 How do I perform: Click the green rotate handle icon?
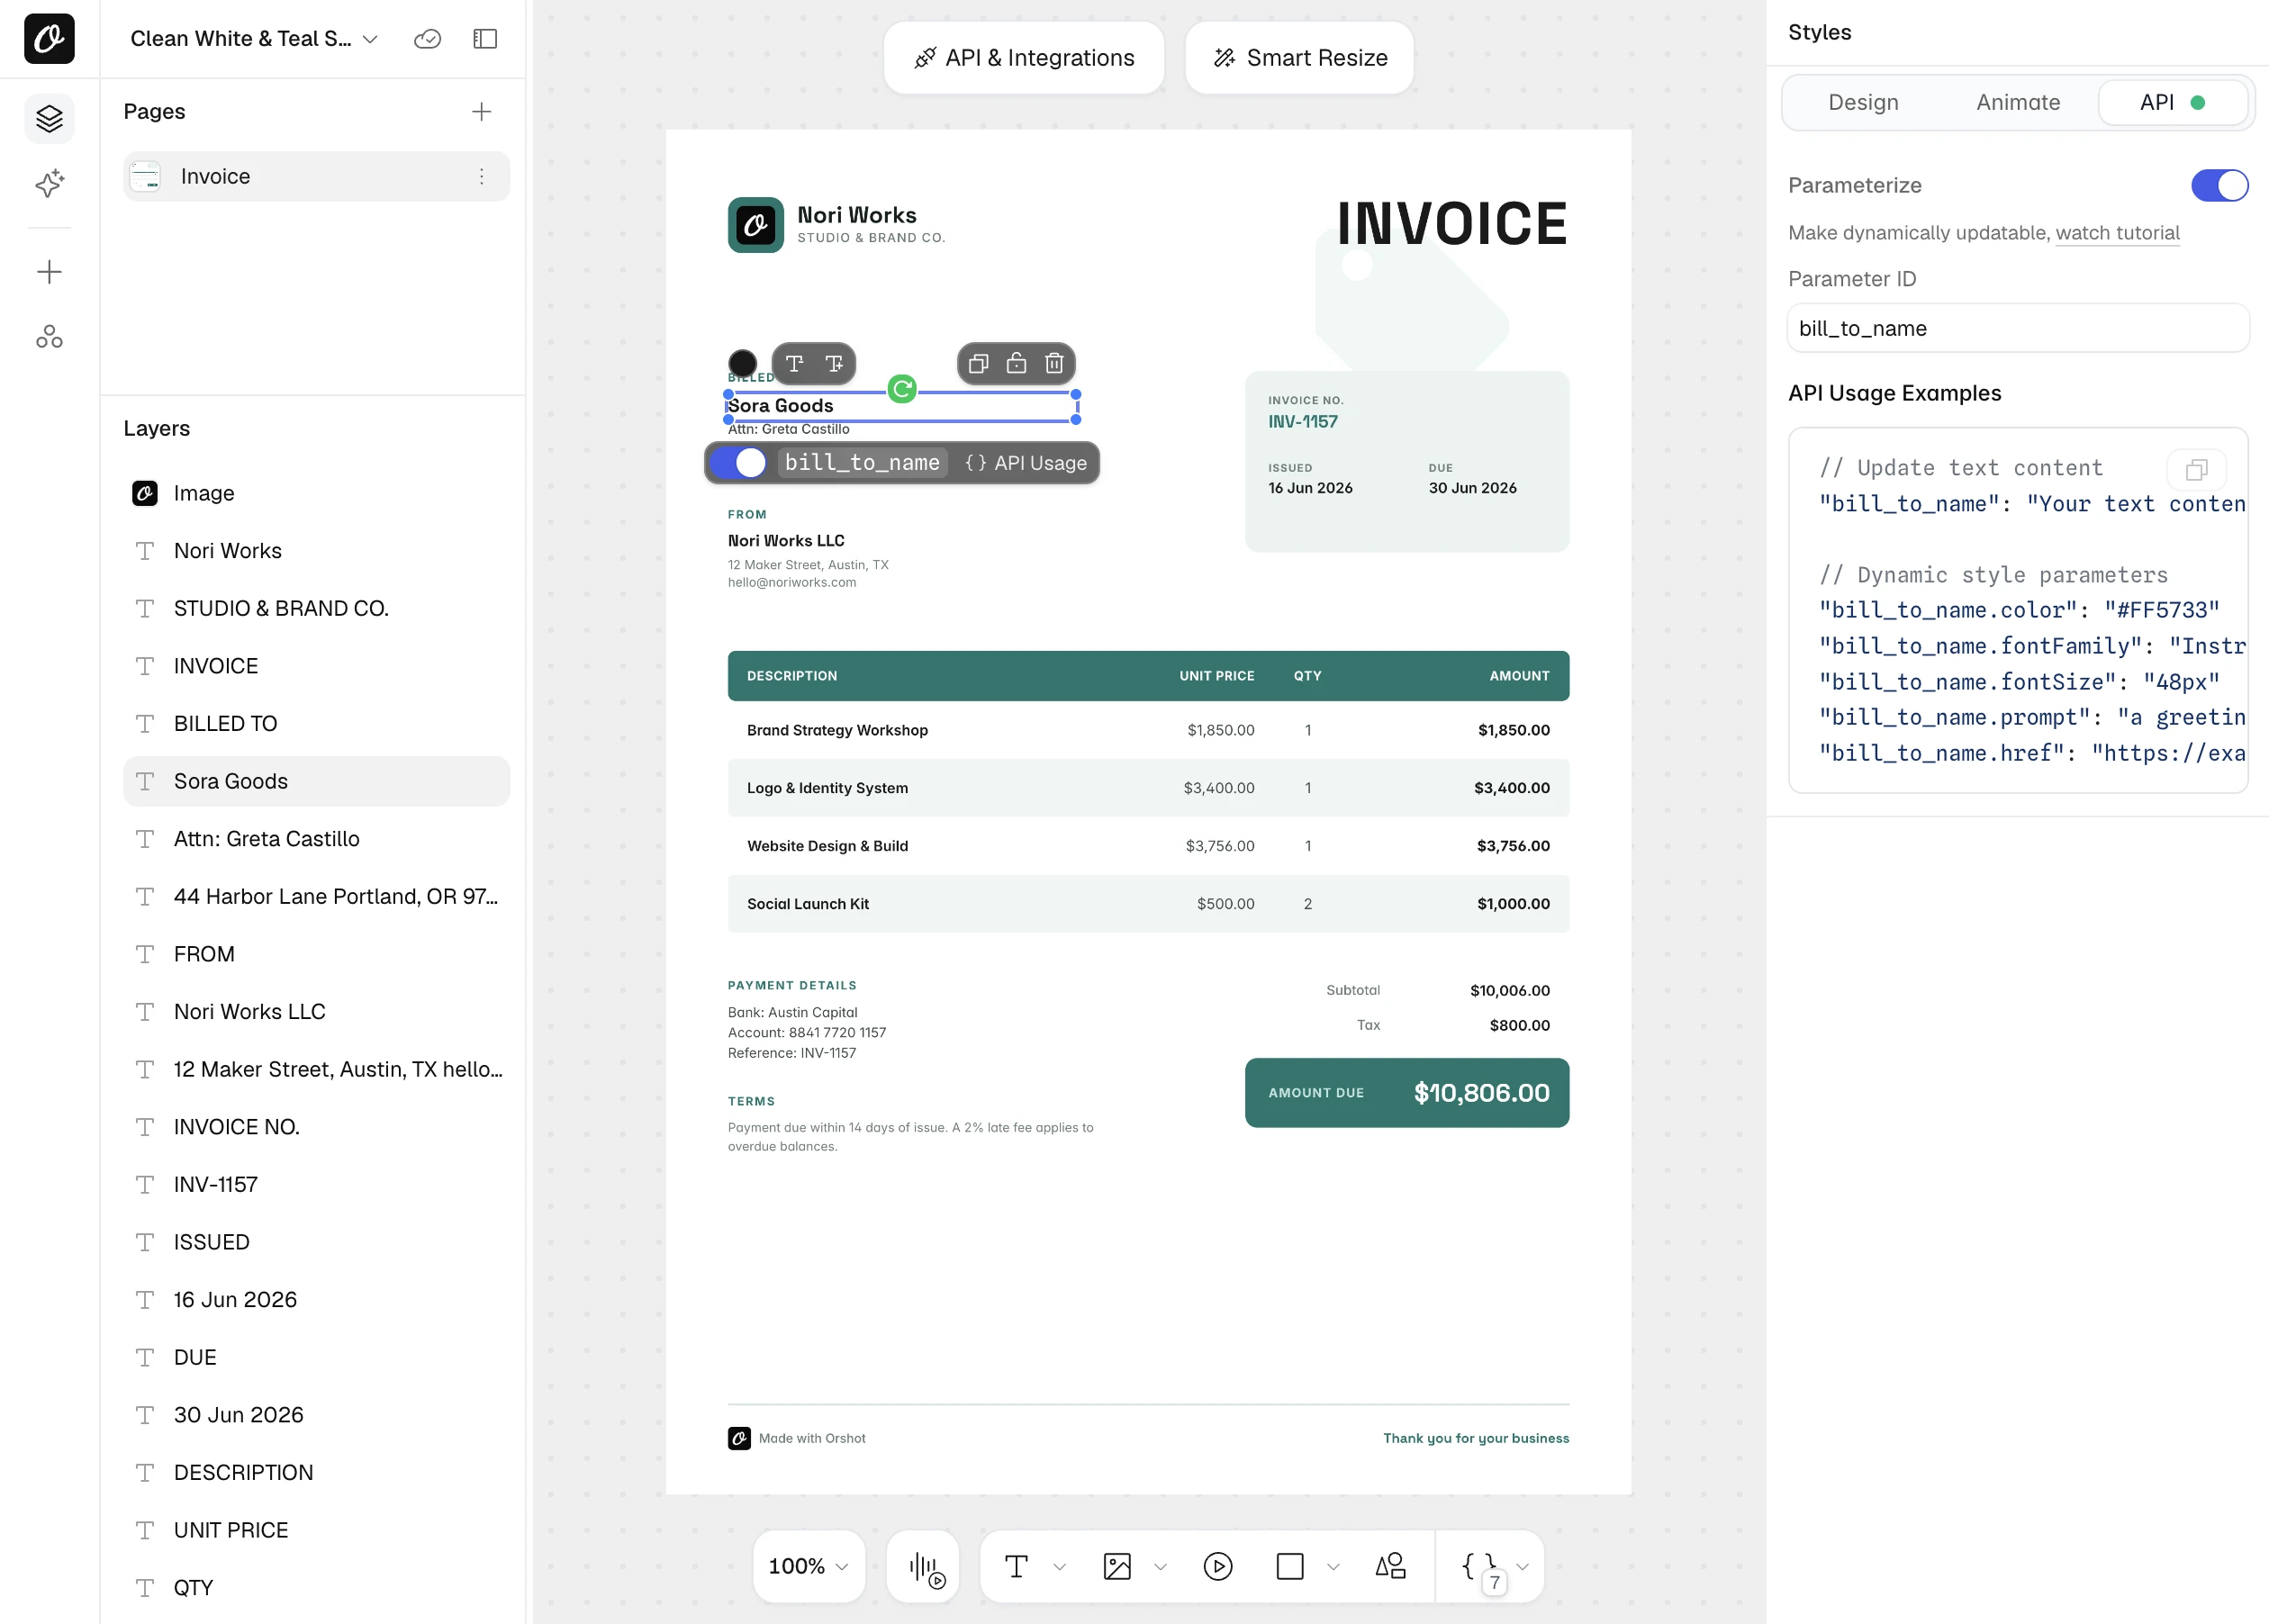(902, 389)
